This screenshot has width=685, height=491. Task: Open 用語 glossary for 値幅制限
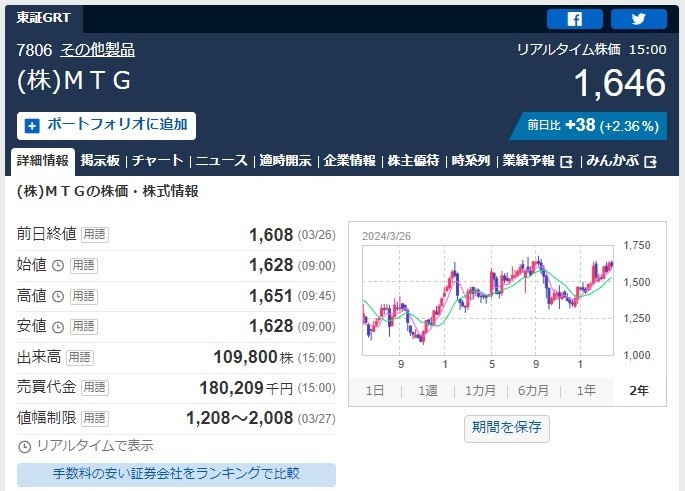tap(95, 418)
